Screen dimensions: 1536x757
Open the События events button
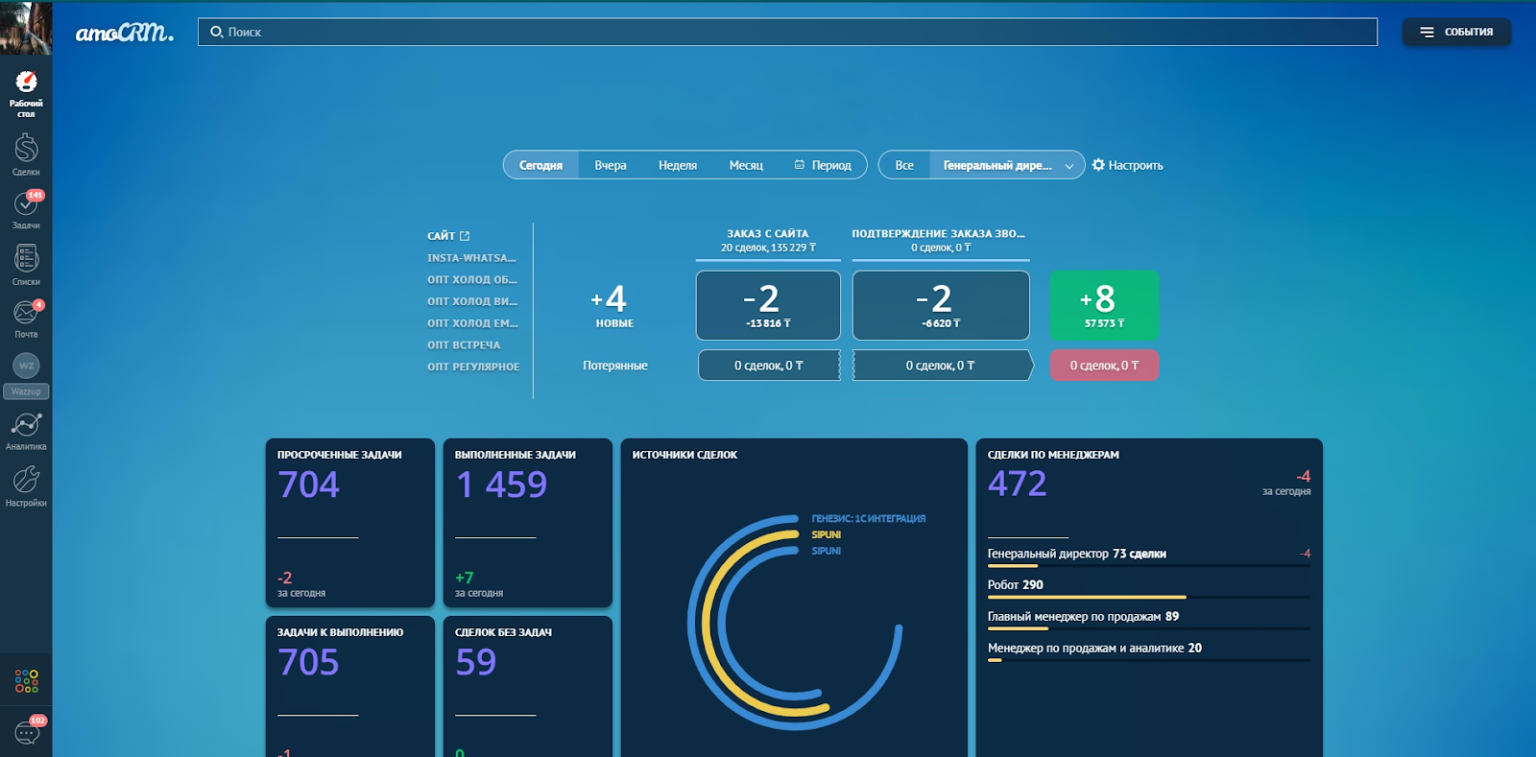[1456, 32]
